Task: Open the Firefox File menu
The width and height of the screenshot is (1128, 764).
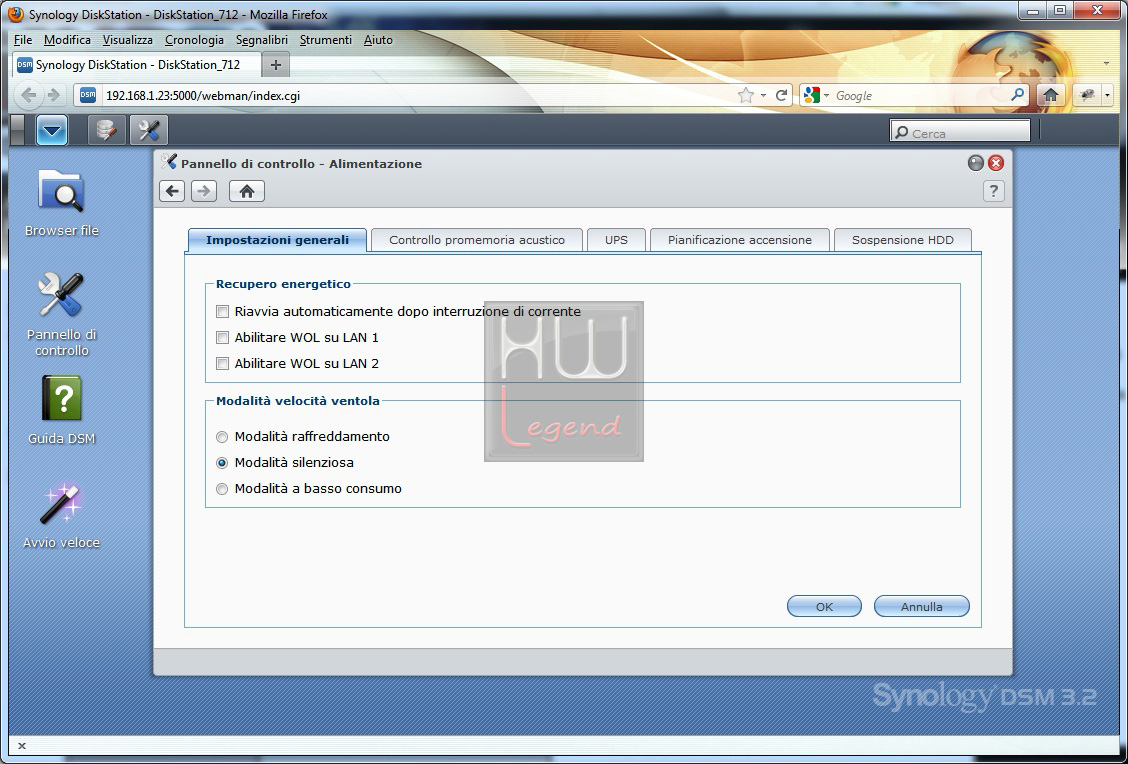Action: [x=23, y=40]
